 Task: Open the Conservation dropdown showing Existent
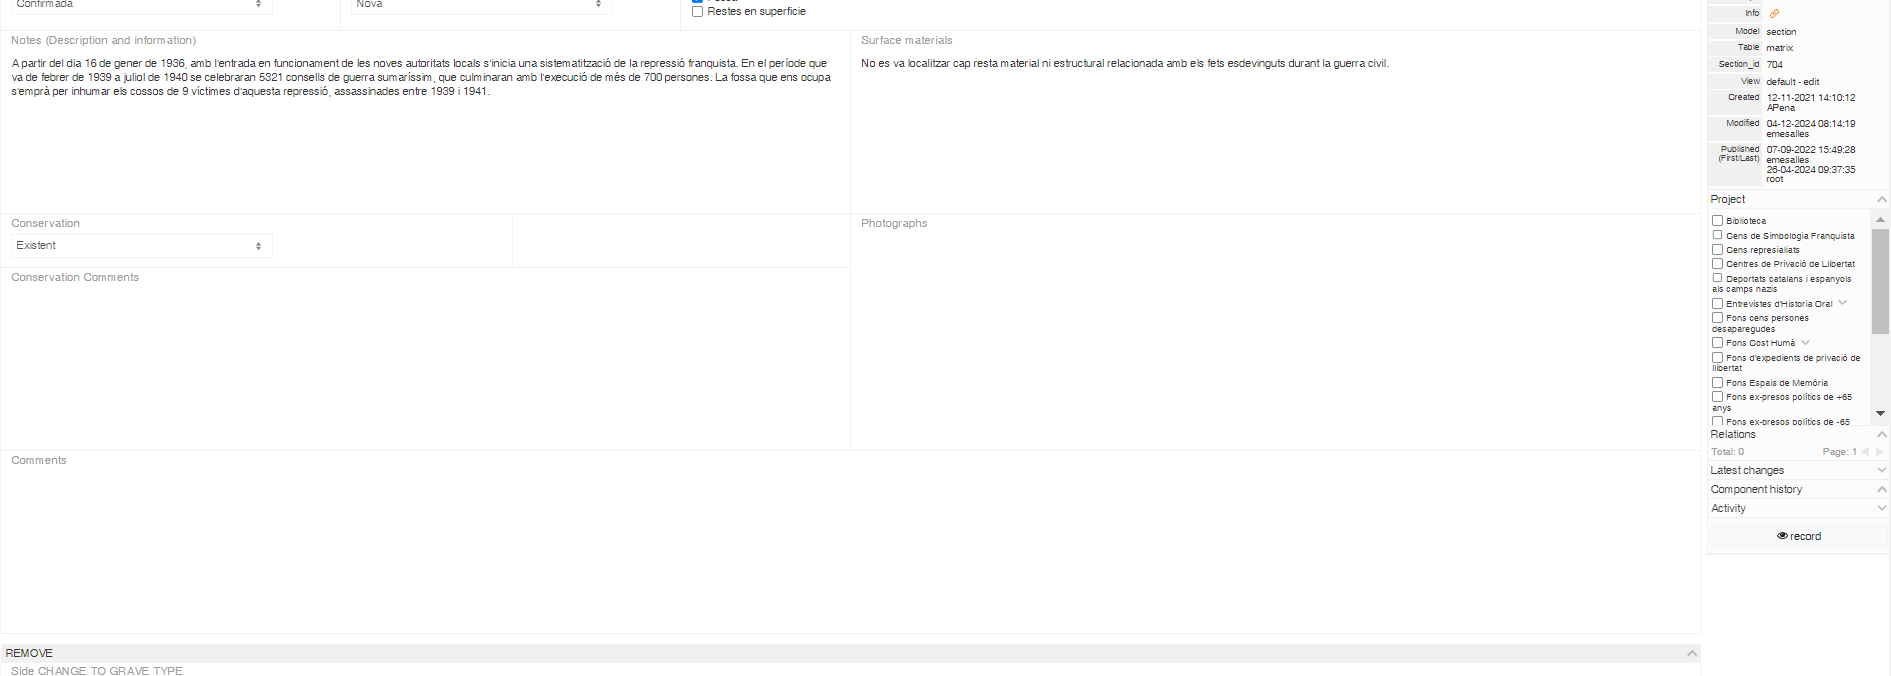pyautogui.click(x=141, y=246)
